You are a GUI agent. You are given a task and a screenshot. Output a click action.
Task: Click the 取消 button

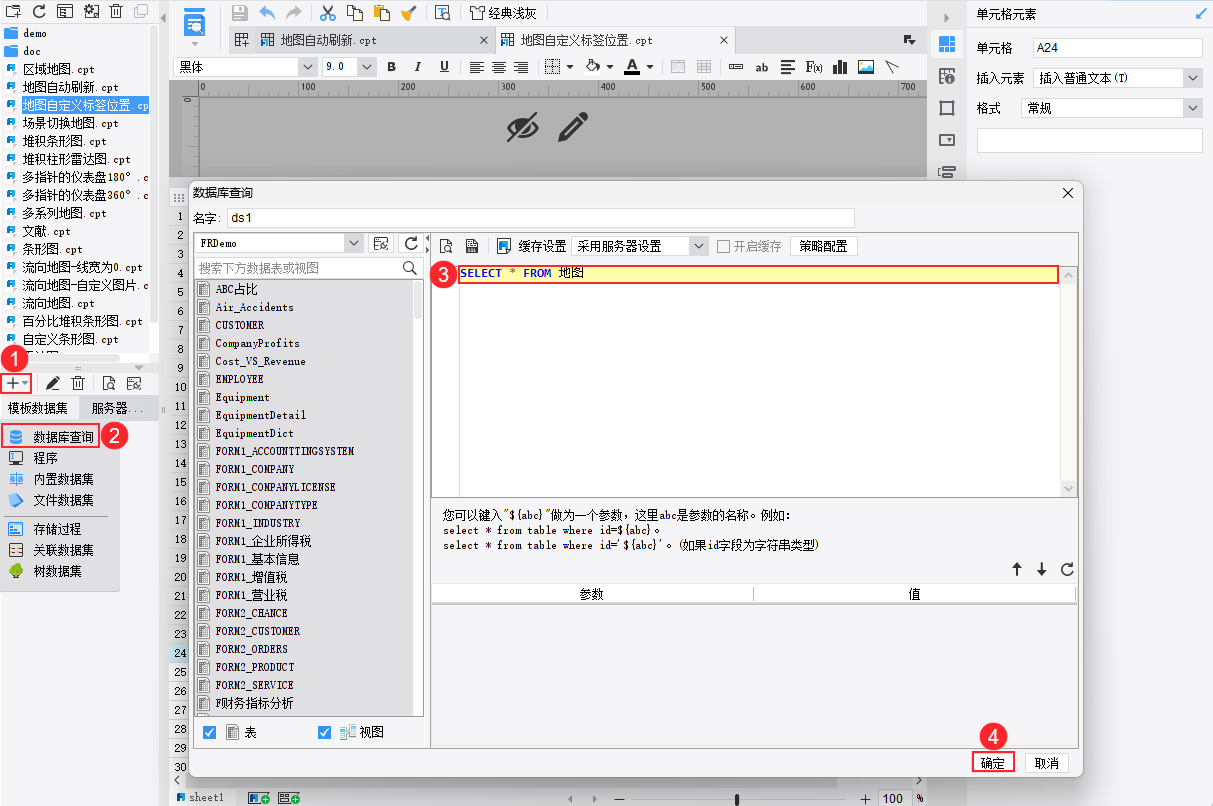(1047, 762)
